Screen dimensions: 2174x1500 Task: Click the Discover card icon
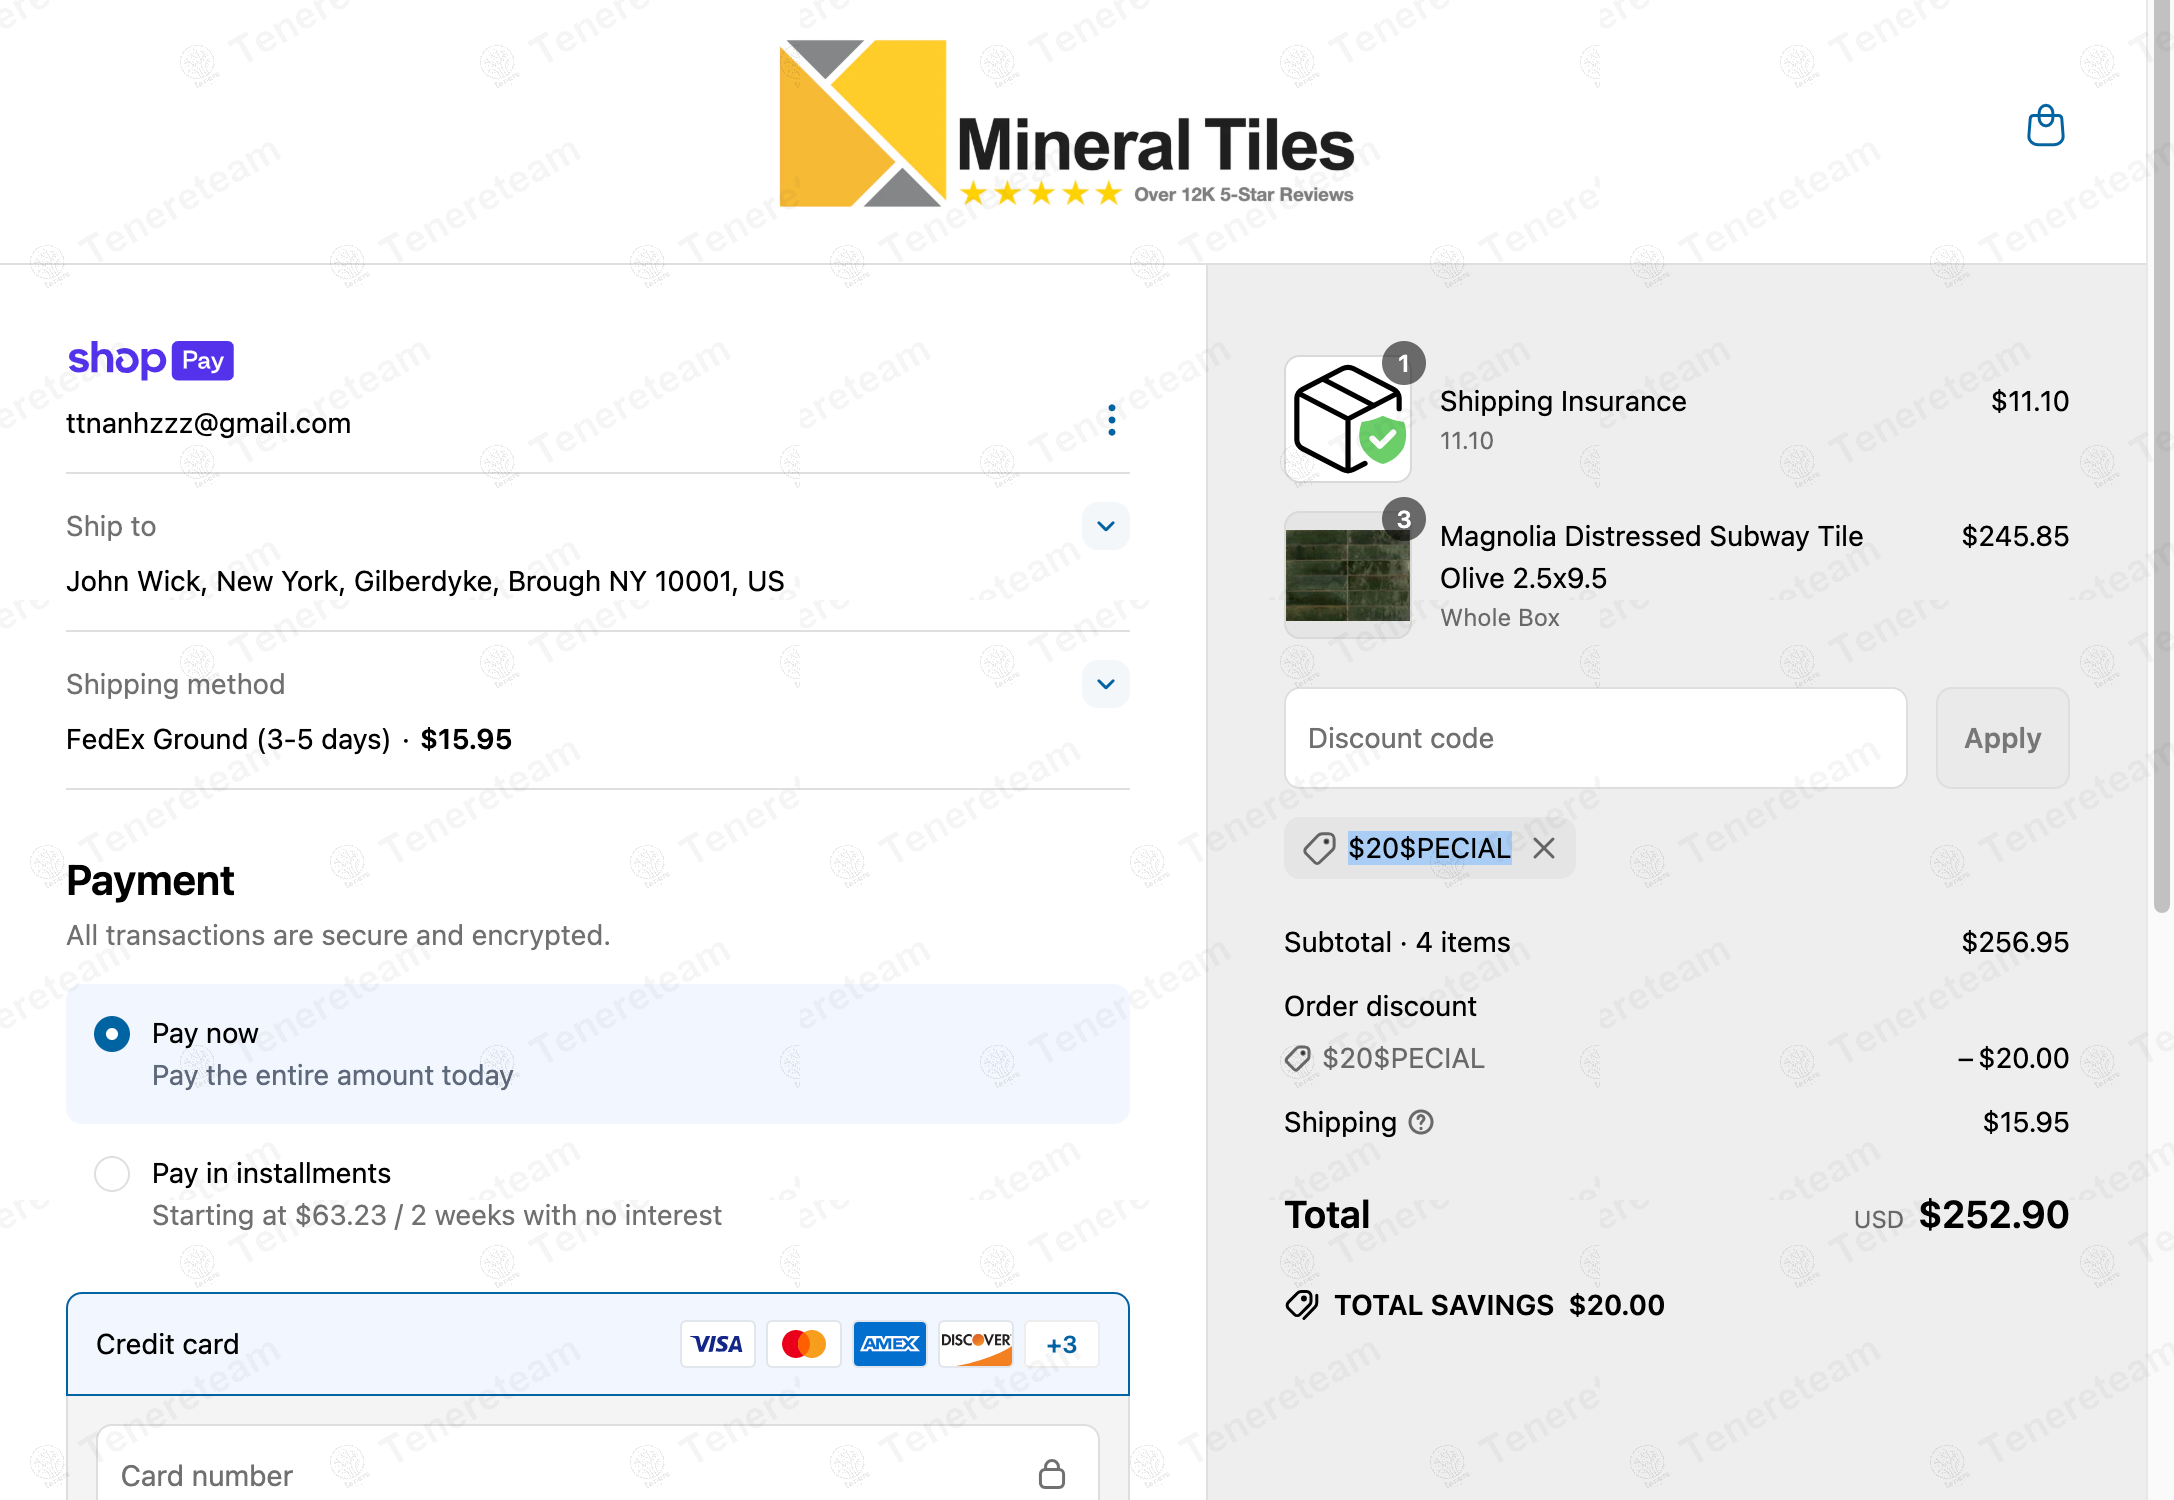tap(975, 1344)
